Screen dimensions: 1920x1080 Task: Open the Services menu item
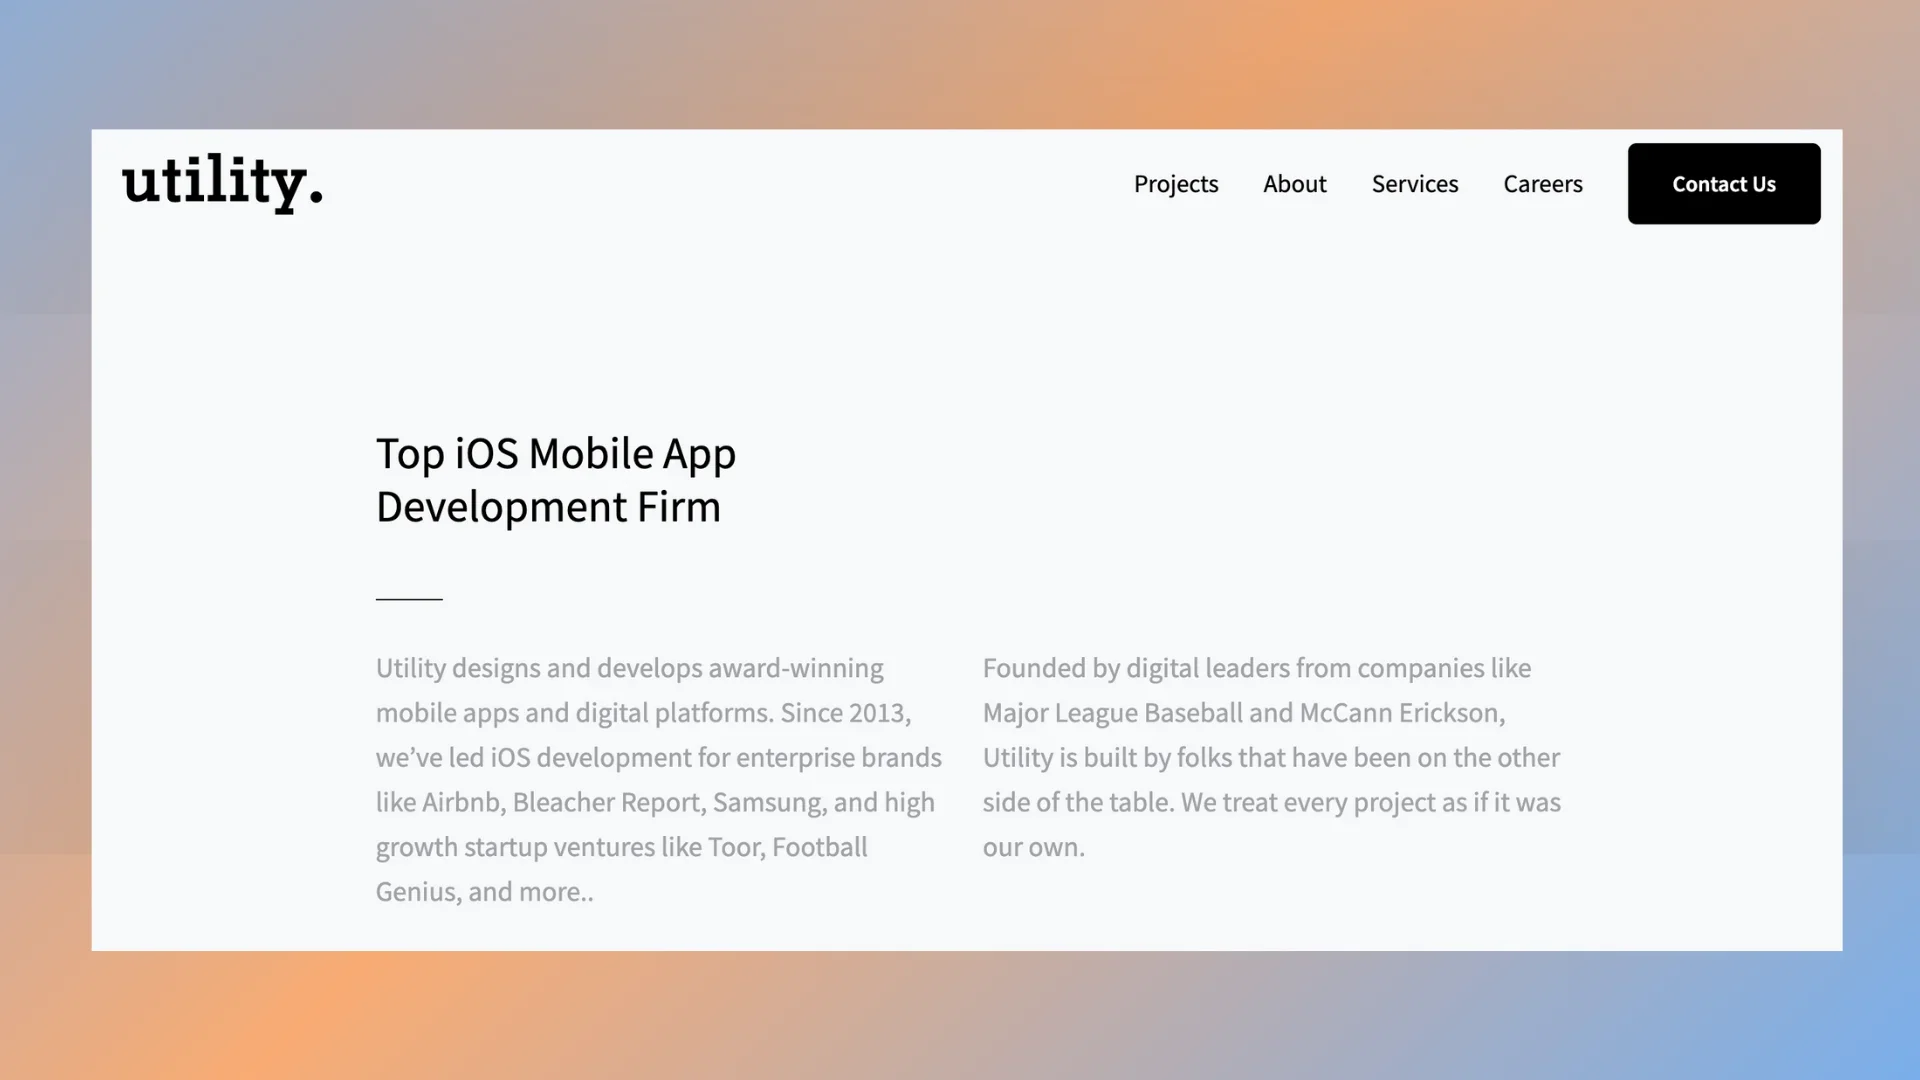[1414, 184]
